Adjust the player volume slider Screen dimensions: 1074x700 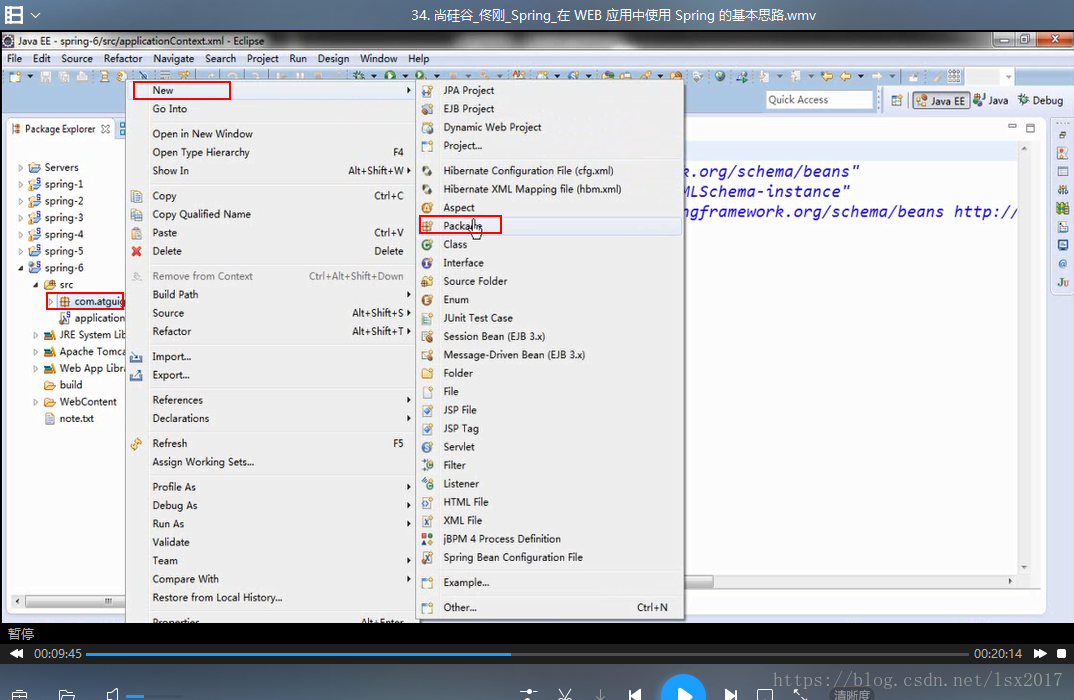click(x=154, y=696)
